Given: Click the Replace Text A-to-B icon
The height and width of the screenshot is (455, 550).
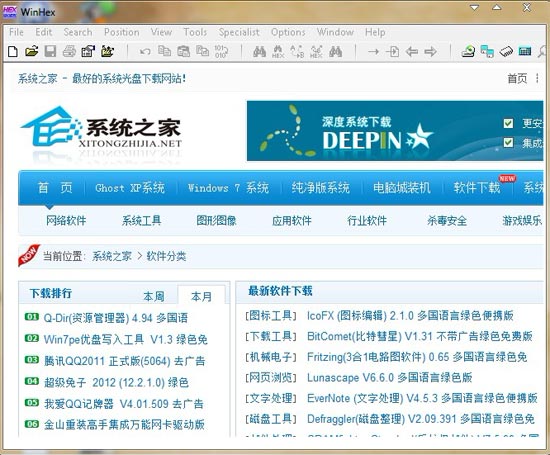Looking at the screenshot, I should coord(297,52).
